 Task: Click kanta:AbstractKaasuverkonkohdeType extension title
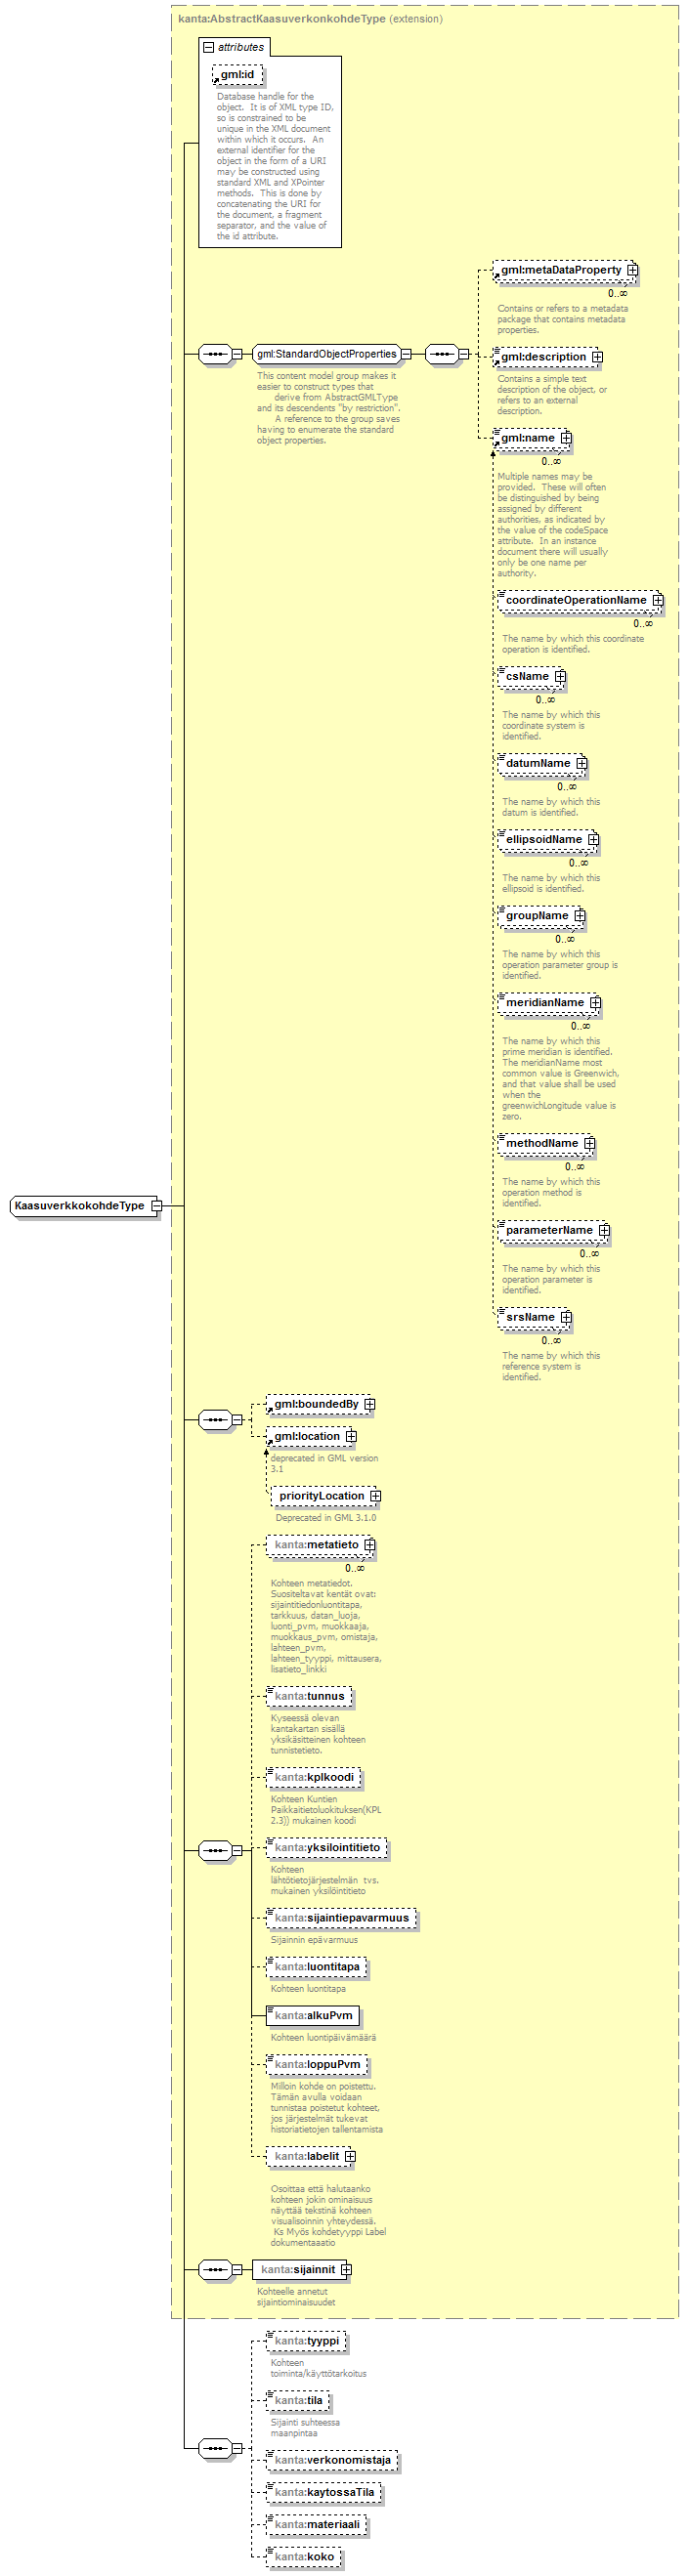pyautogui.click(x=310, y=19)
